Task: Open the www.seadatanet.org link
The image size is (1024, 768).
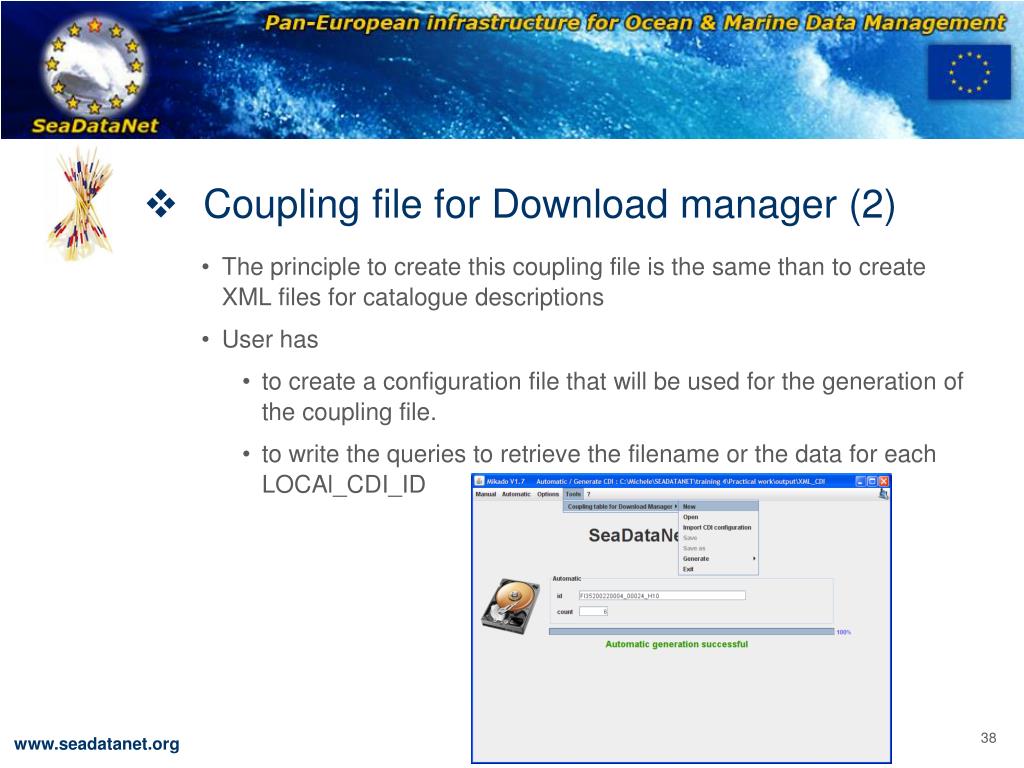Action: 97,744
